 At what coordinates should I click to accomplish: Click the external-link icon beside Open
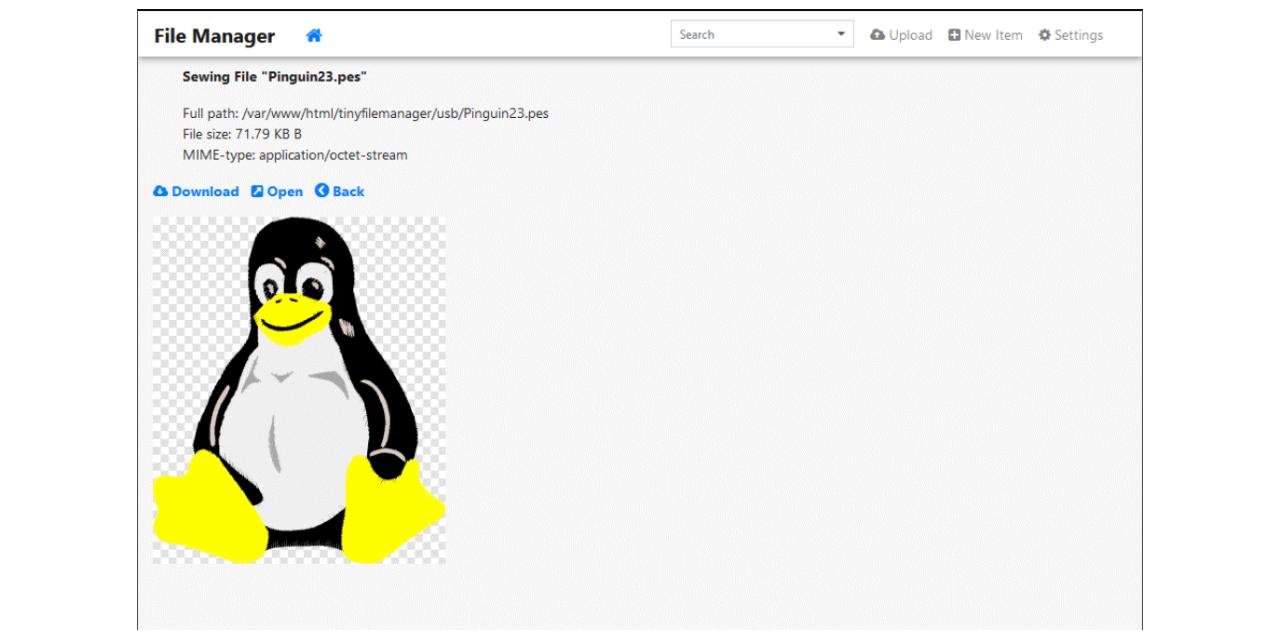pyautogui.click(x=257, y=191)
